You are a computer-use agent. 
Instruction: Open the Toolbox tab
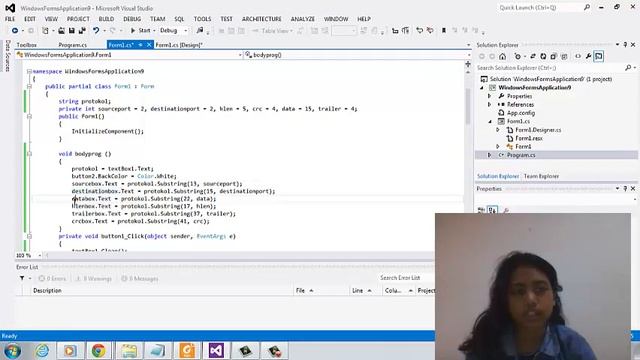point(27,45)
